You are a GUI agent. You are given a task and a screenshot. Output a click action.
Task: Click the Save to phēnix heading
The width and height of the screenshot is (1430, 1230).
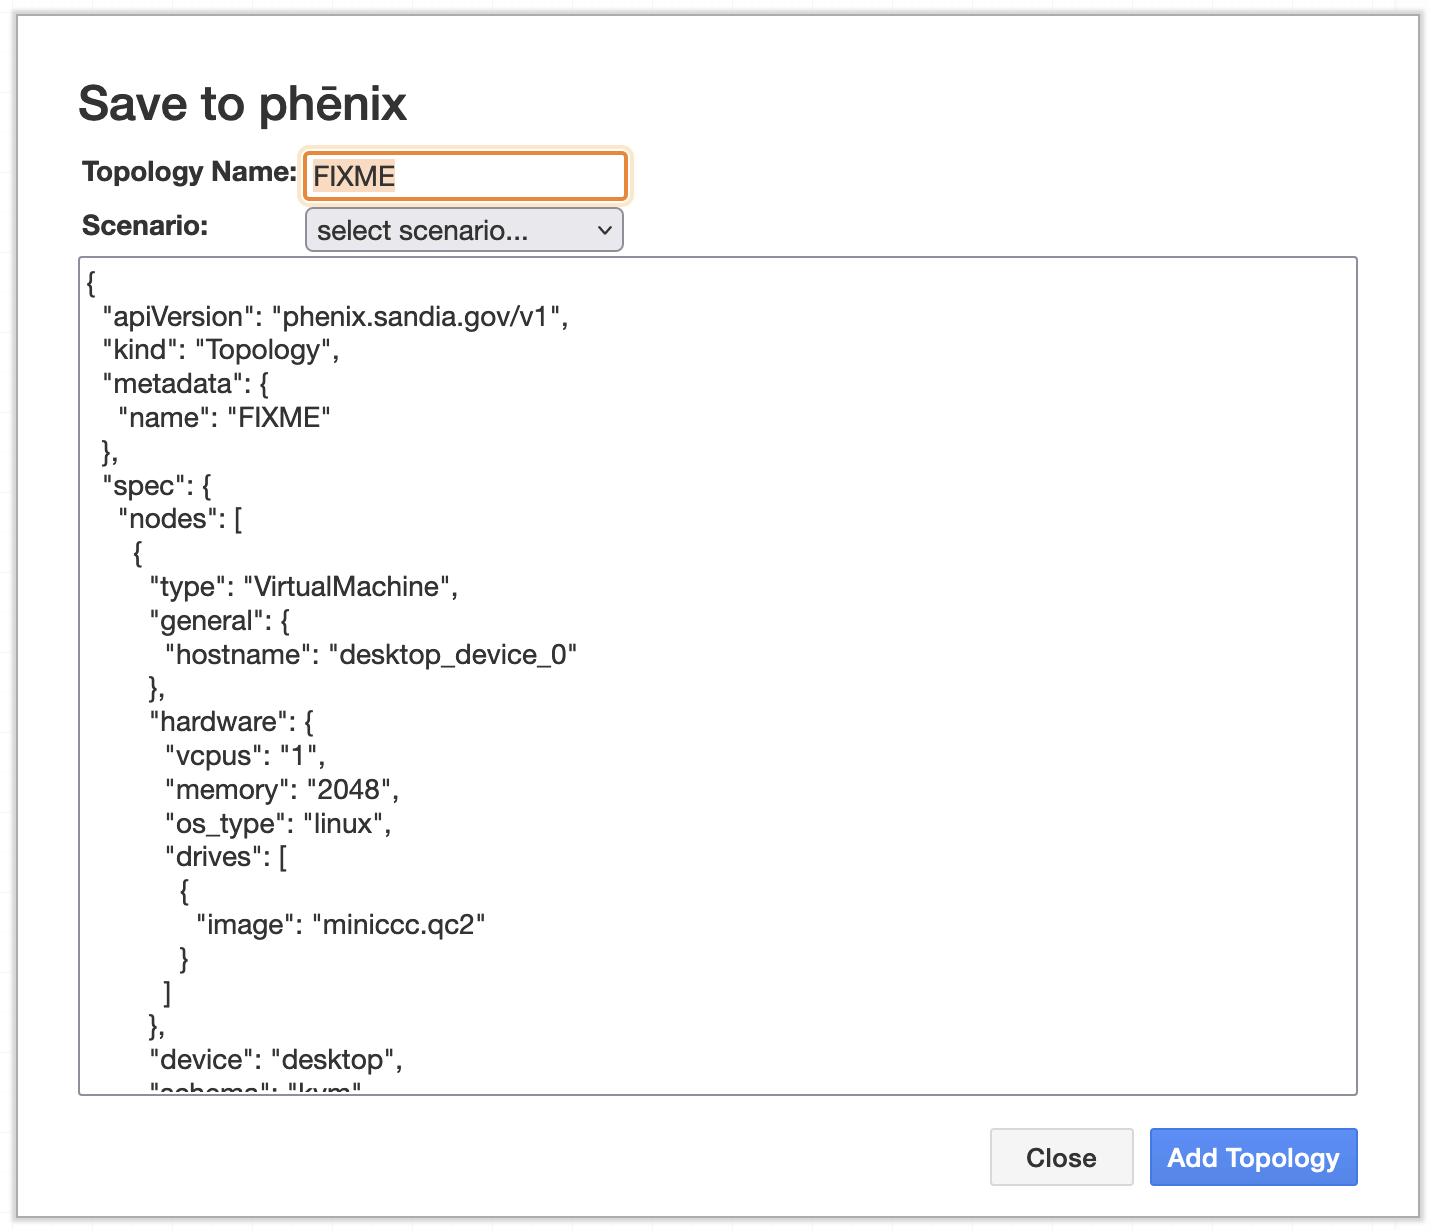[242, 104]
